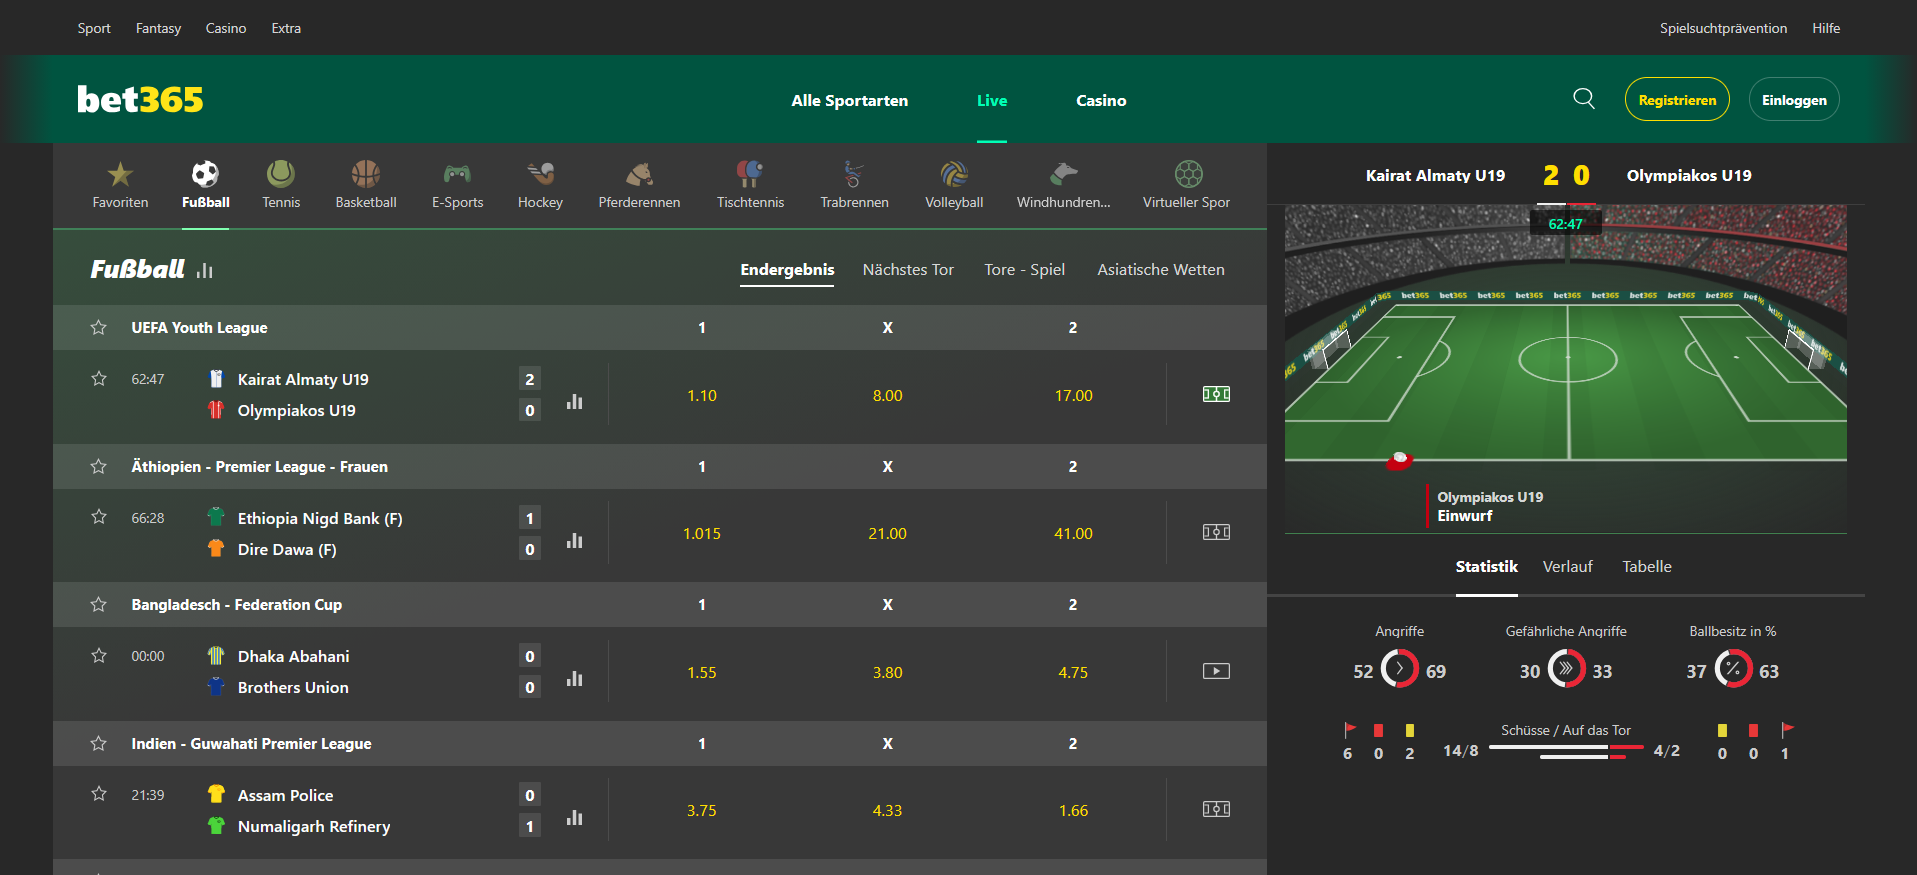Toggle favorite star for Ethiopia Nigd Bank match
The width and height of the screenshot is (1917, 875).
98,517
